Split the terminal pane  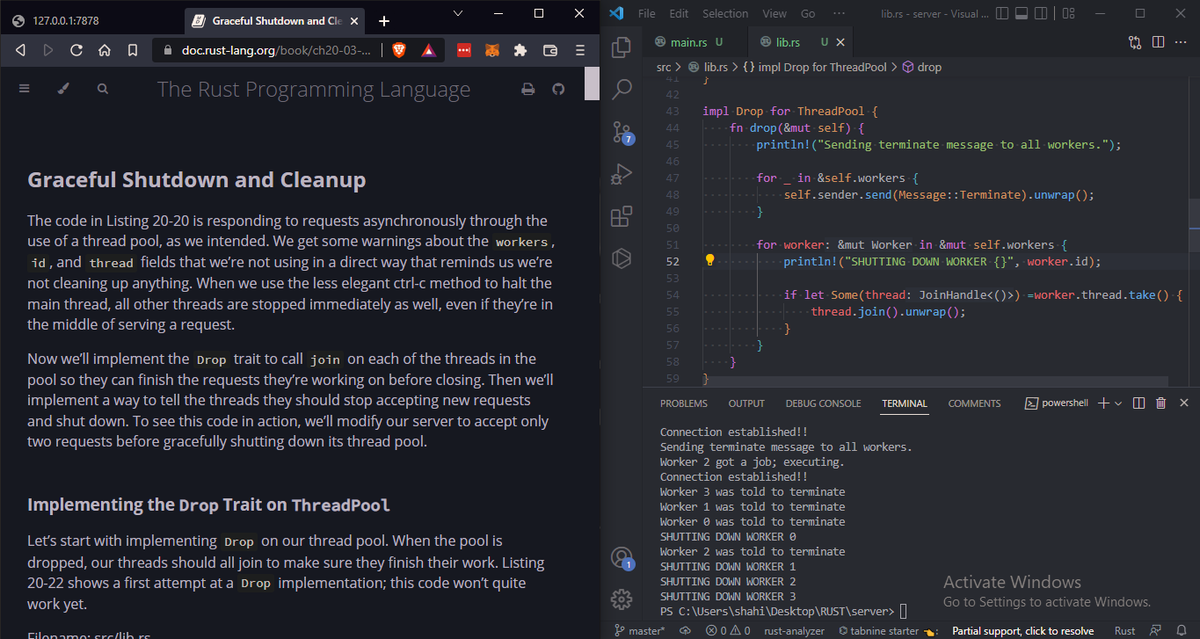pos(1139,403)
